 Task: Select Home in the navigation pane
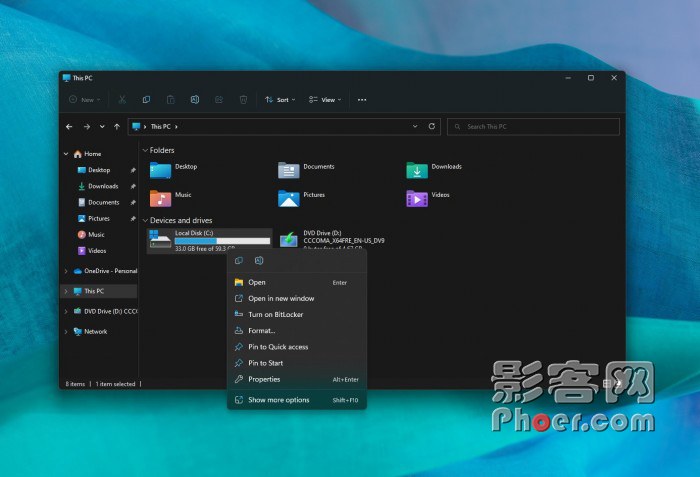click(93, 154)
